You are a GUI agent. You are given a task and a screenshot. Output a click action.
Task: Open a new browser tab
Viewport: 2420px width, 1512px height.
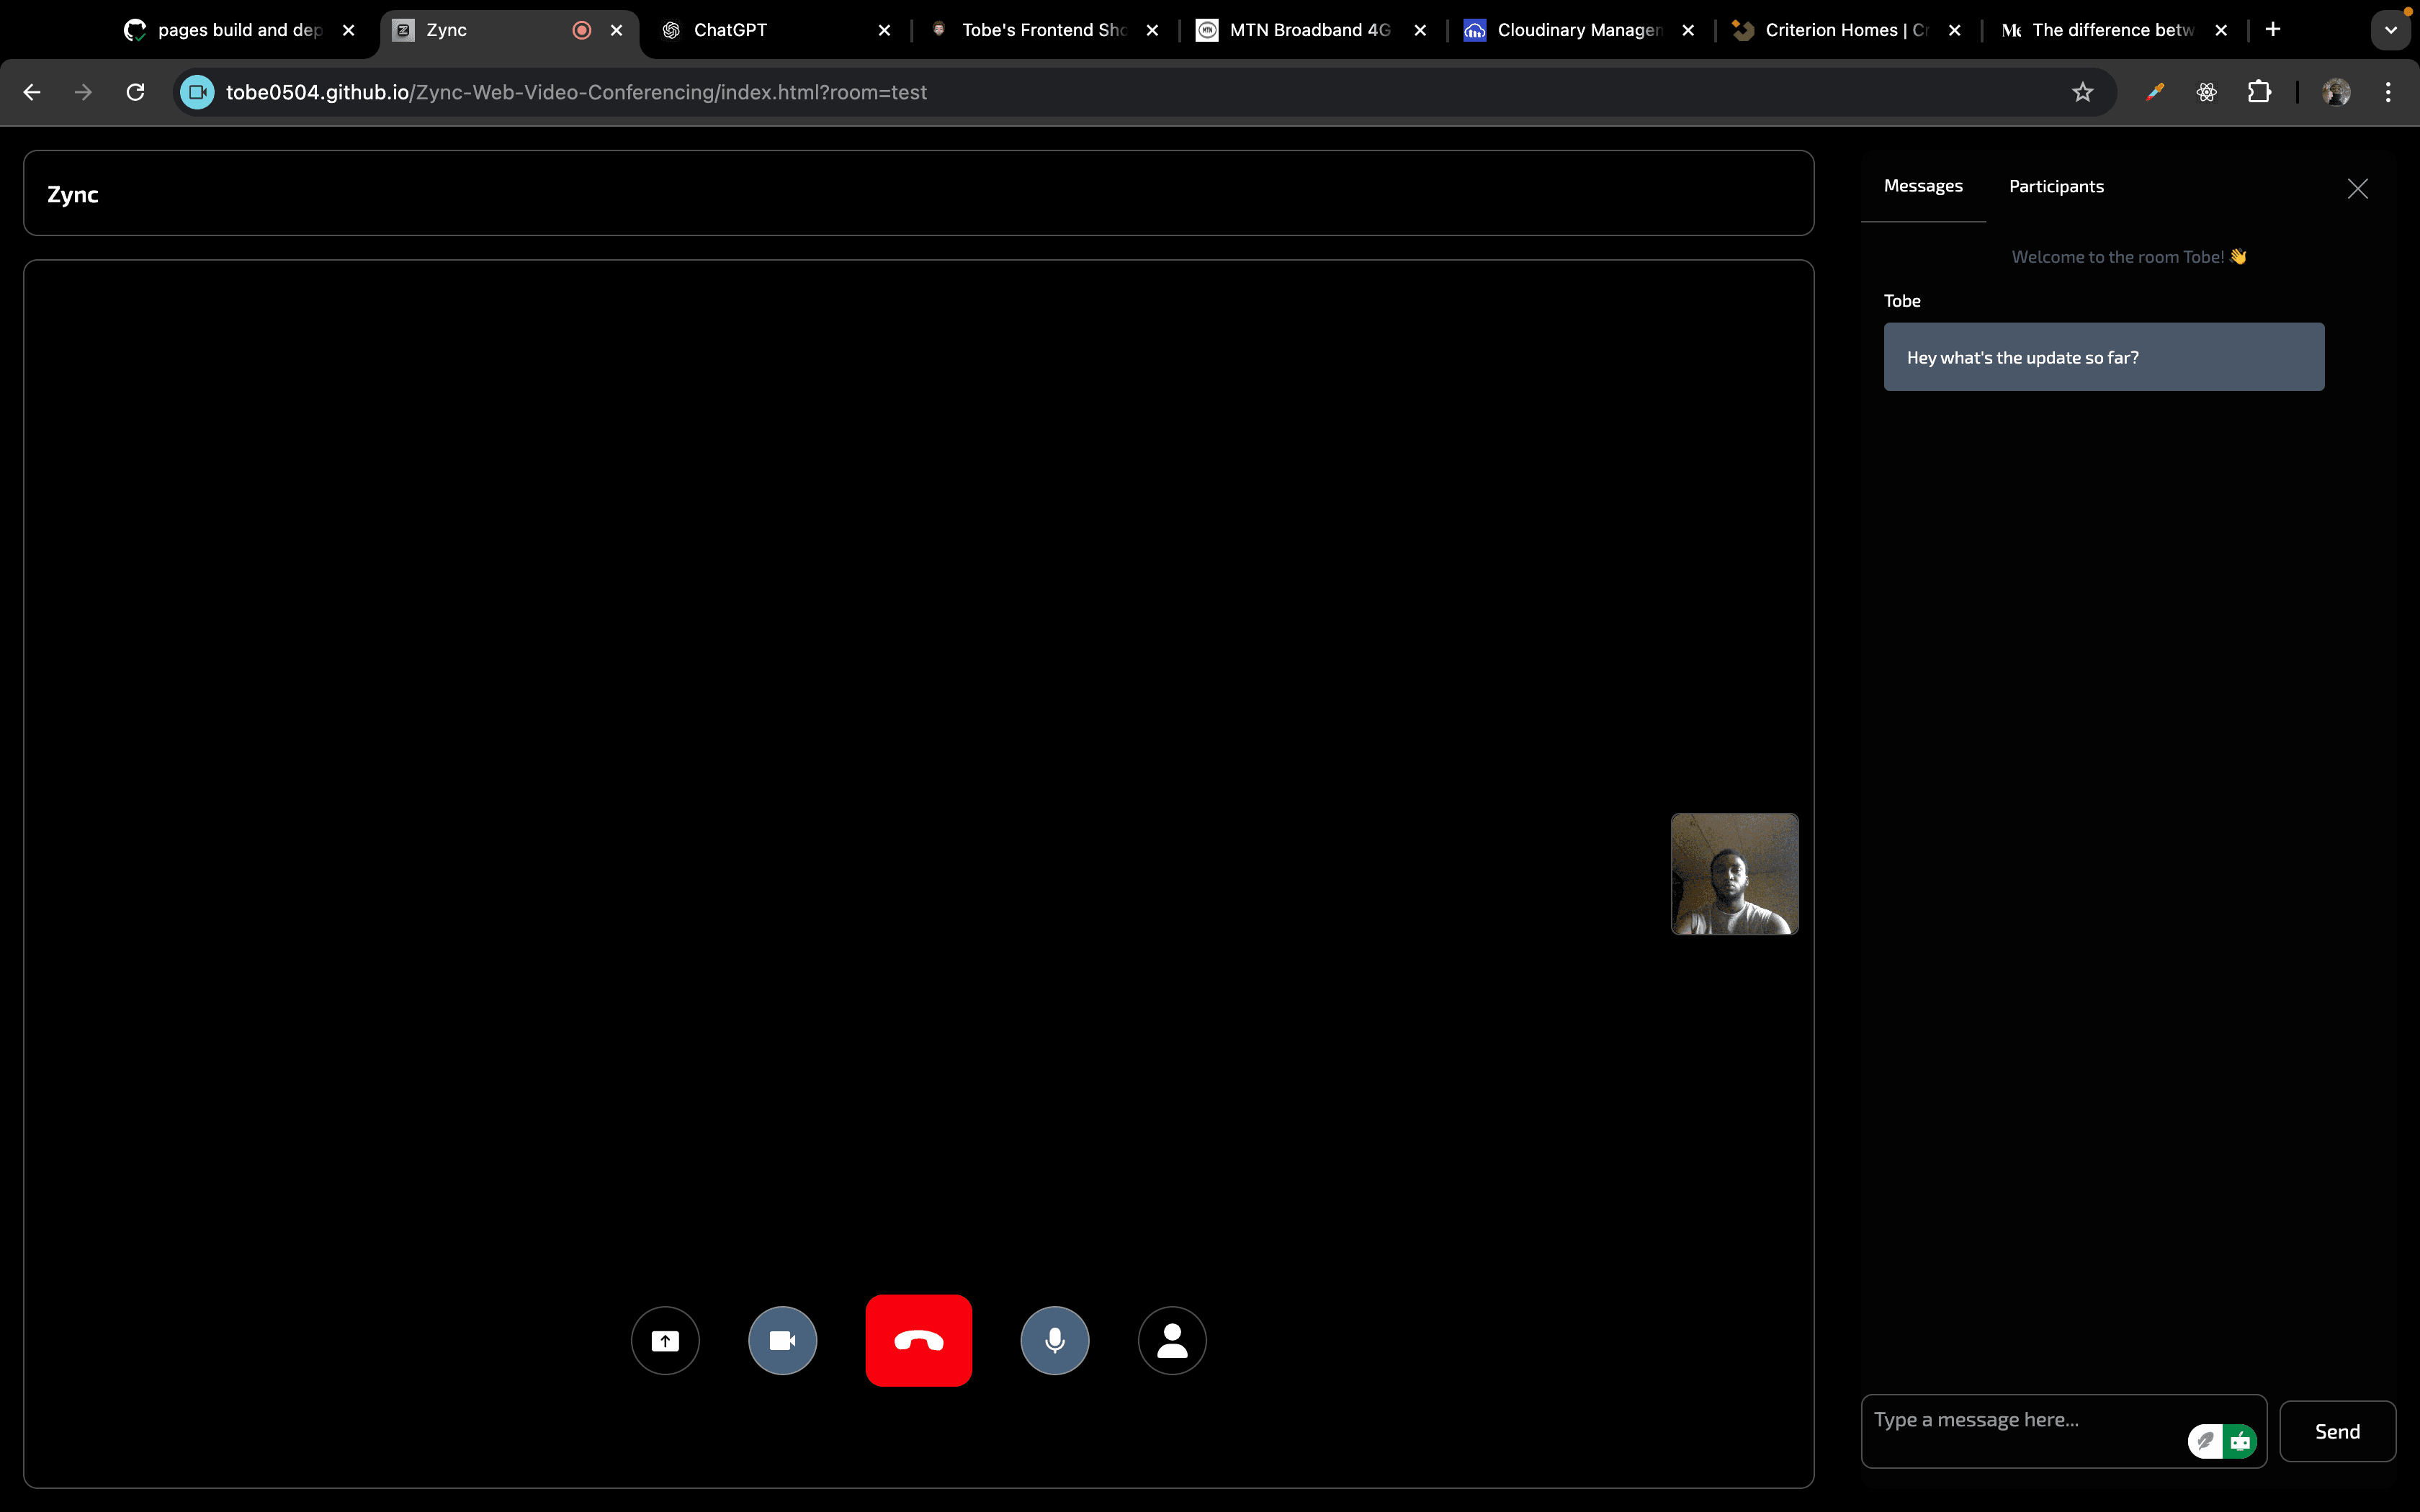coord(2273,29)
